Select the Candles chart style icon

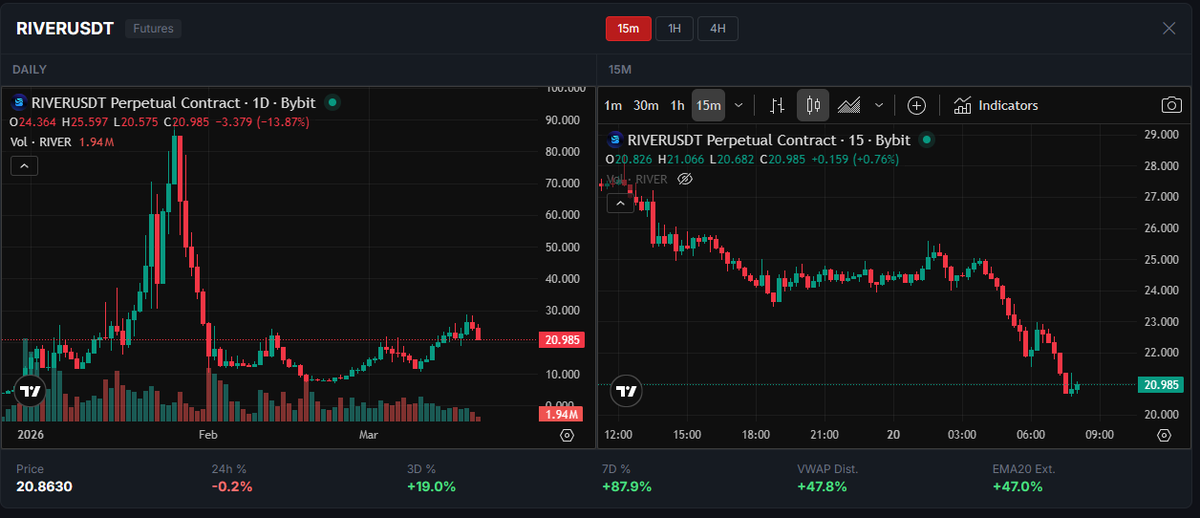tap(813, 105)
